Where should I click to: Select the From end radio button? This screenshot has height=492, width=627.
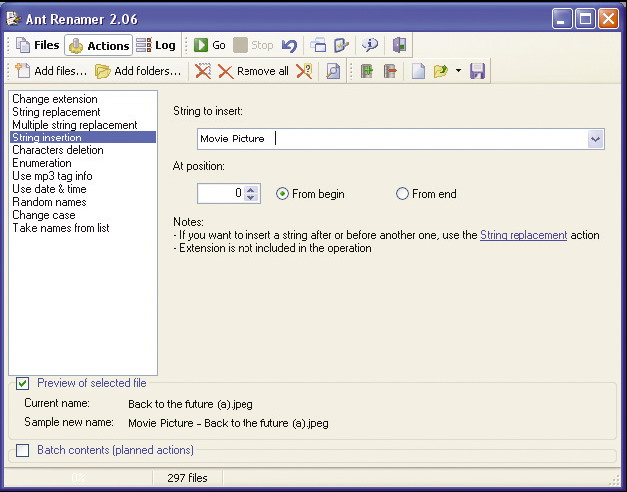pos(426,194)
